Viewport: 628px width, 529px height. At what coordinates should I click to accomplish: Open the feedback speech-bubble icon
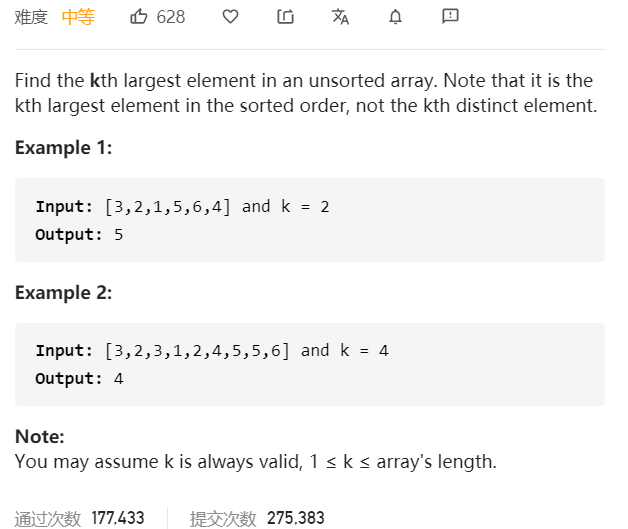[450, 16]
